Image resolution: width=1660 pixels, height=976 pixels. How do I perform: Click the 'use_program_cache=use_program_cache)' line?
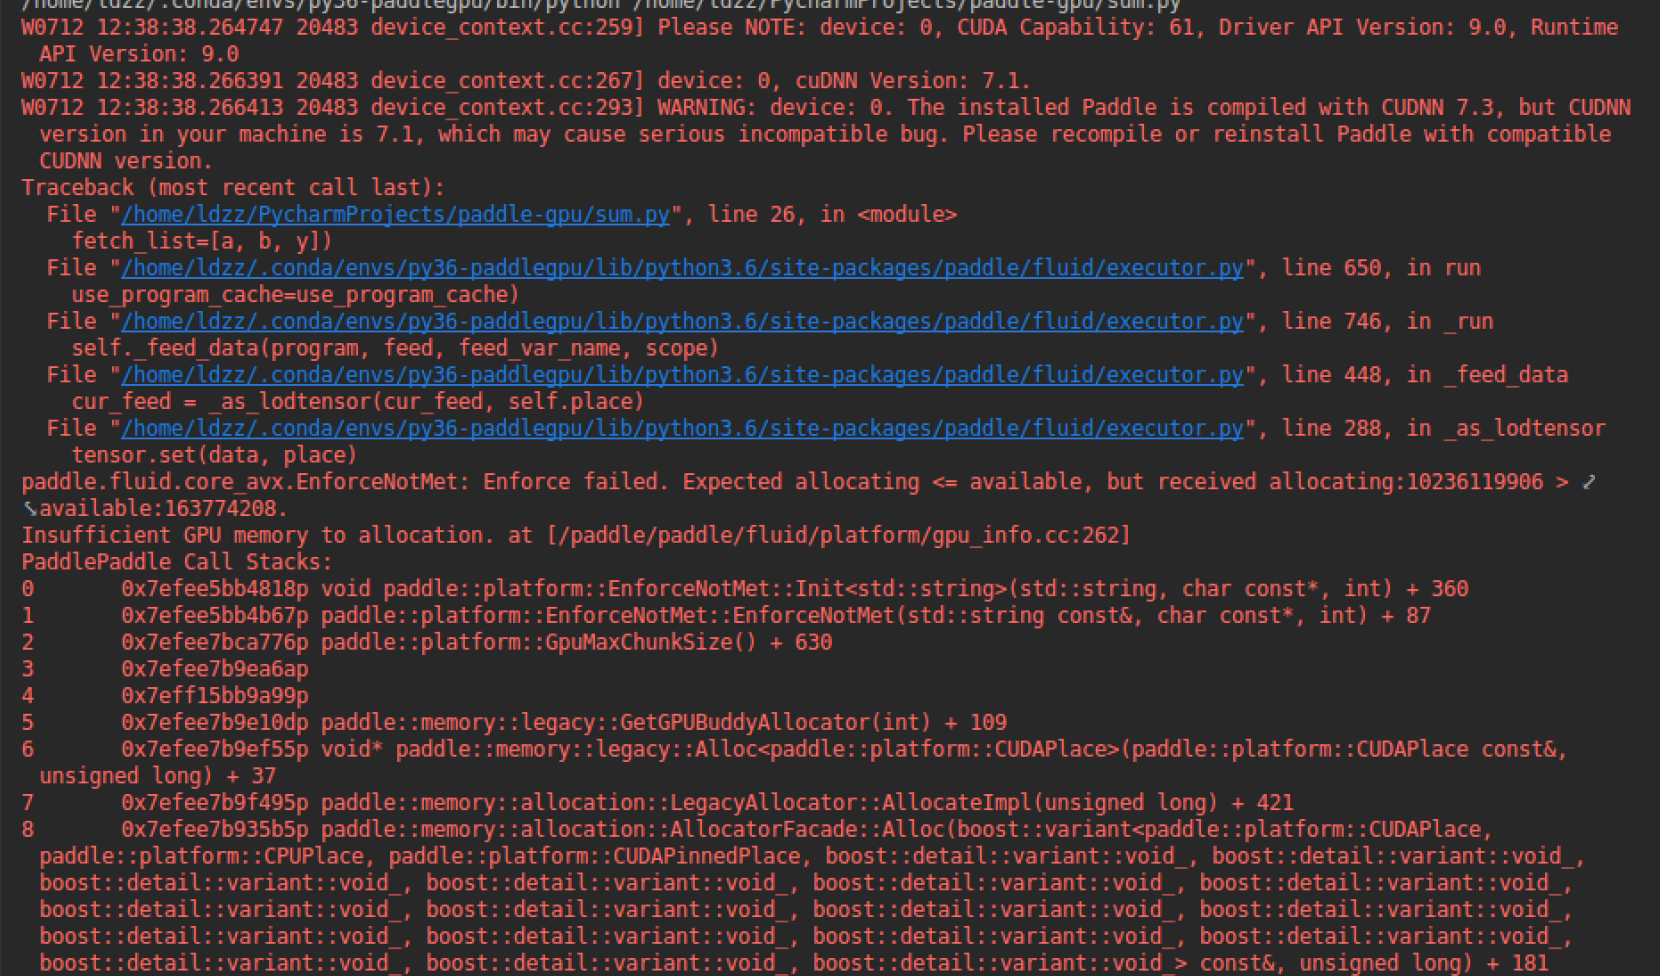pos(295,295)
